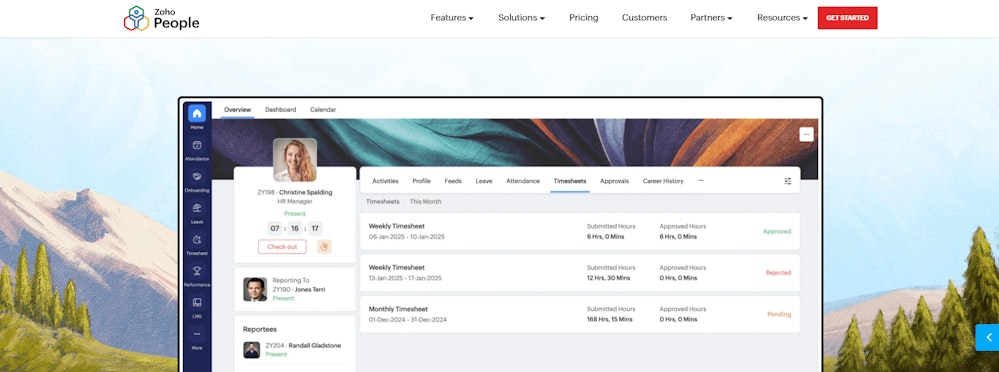Screen dimensions: 999x372
Task: Click Randall Gladstone's avatar
Action: [252, 350]
